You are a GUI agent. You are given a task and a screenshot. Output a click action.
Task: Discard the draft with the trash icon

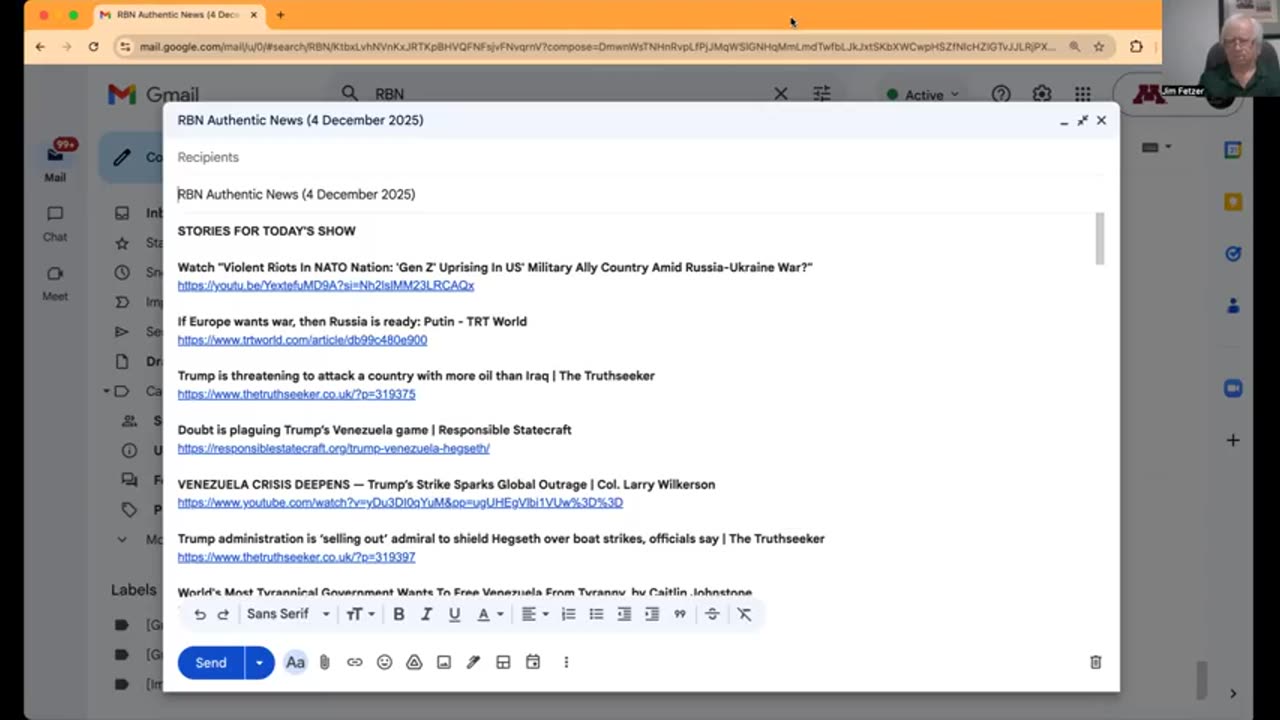[x=1096, y=662]
